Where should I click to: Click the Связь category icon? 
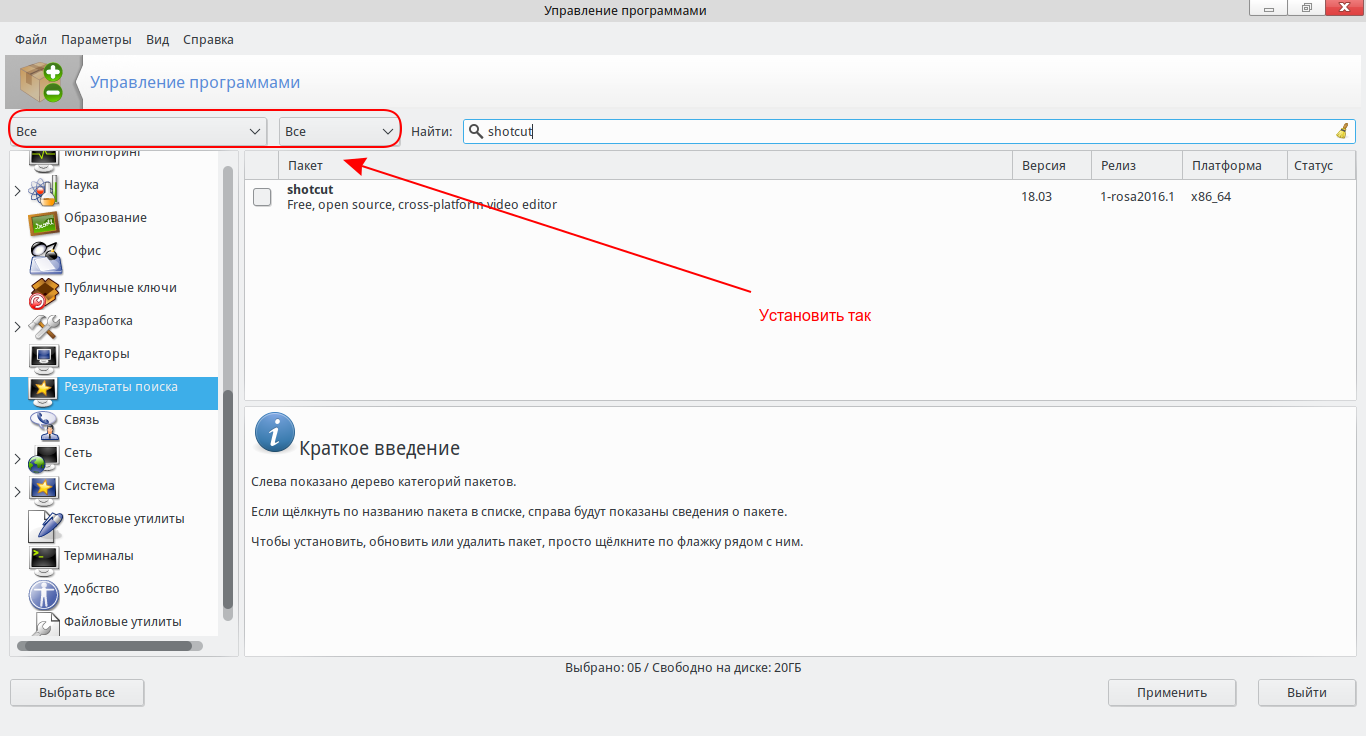tap(43, 424)
